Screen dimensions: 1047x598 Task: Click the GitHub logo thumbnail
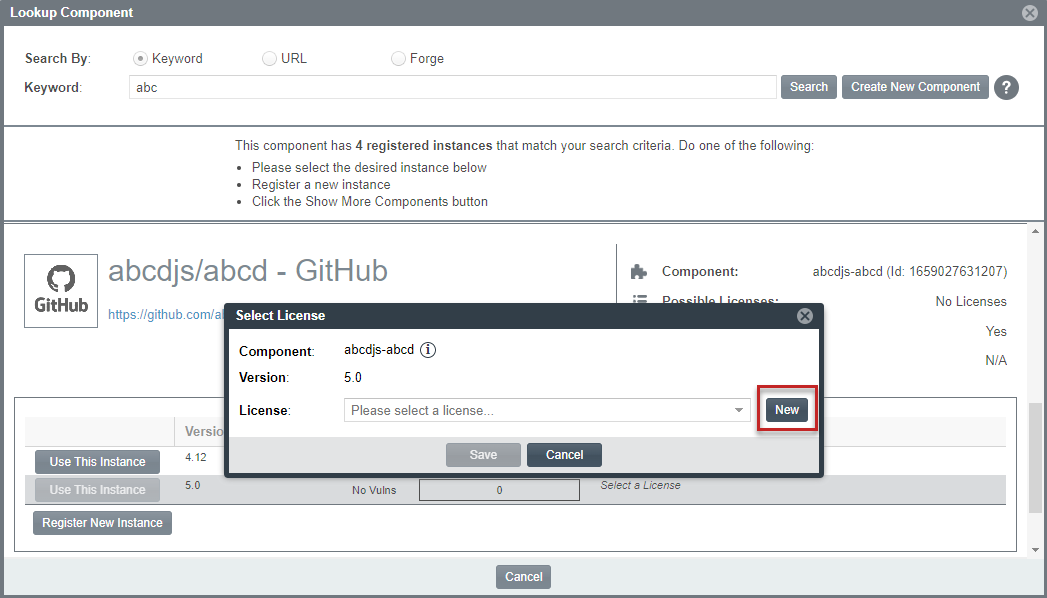[61, 290]
